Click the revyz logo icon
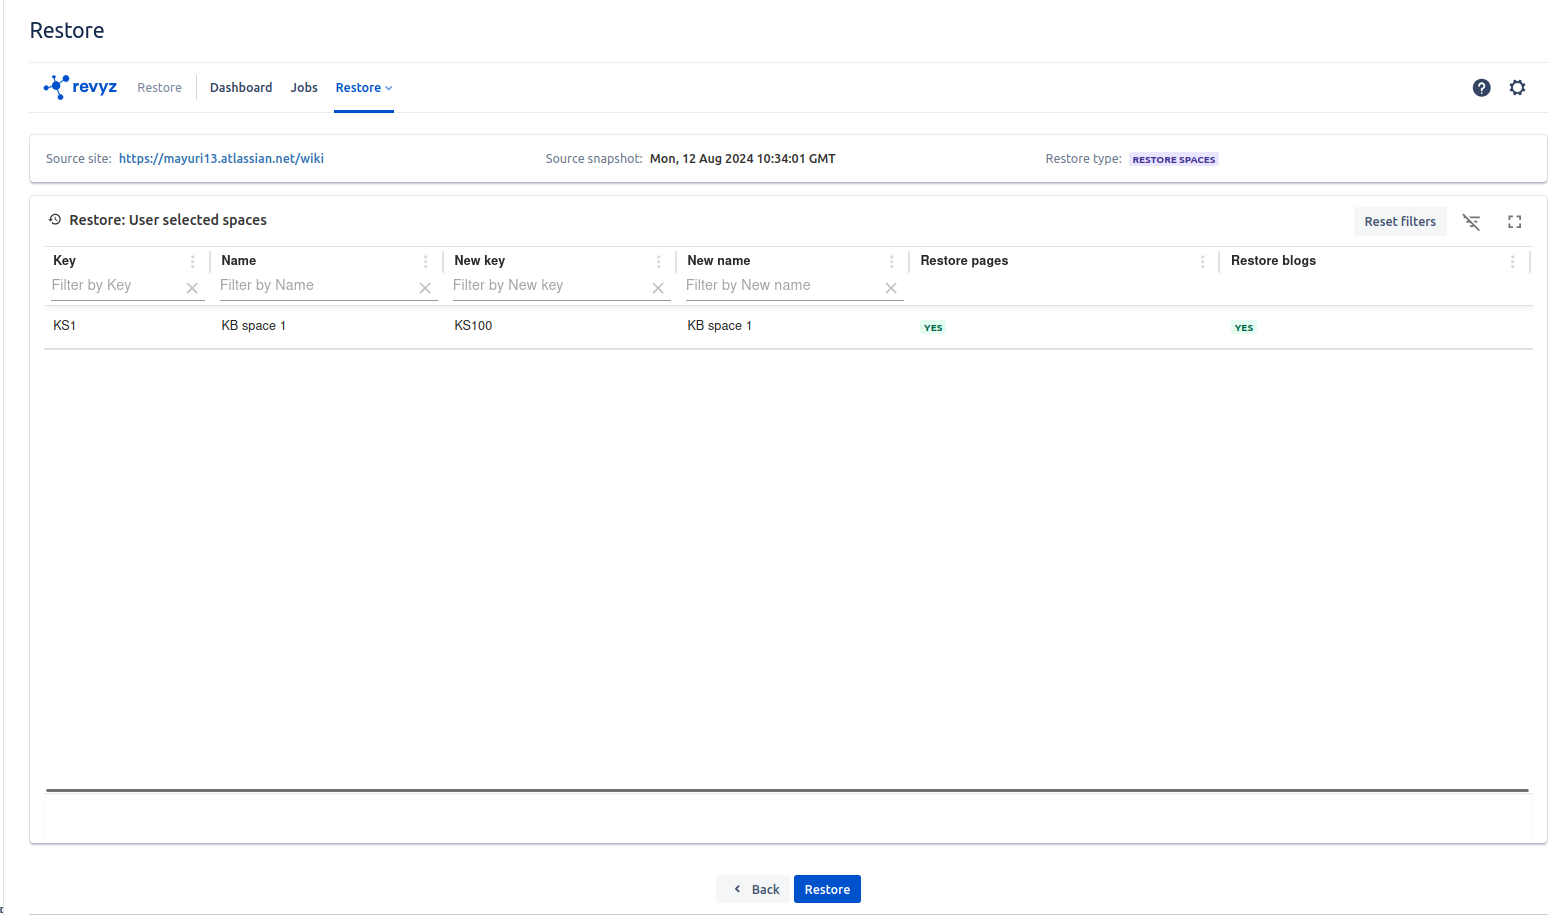1553x915 pixels. (x=57, y=87)
